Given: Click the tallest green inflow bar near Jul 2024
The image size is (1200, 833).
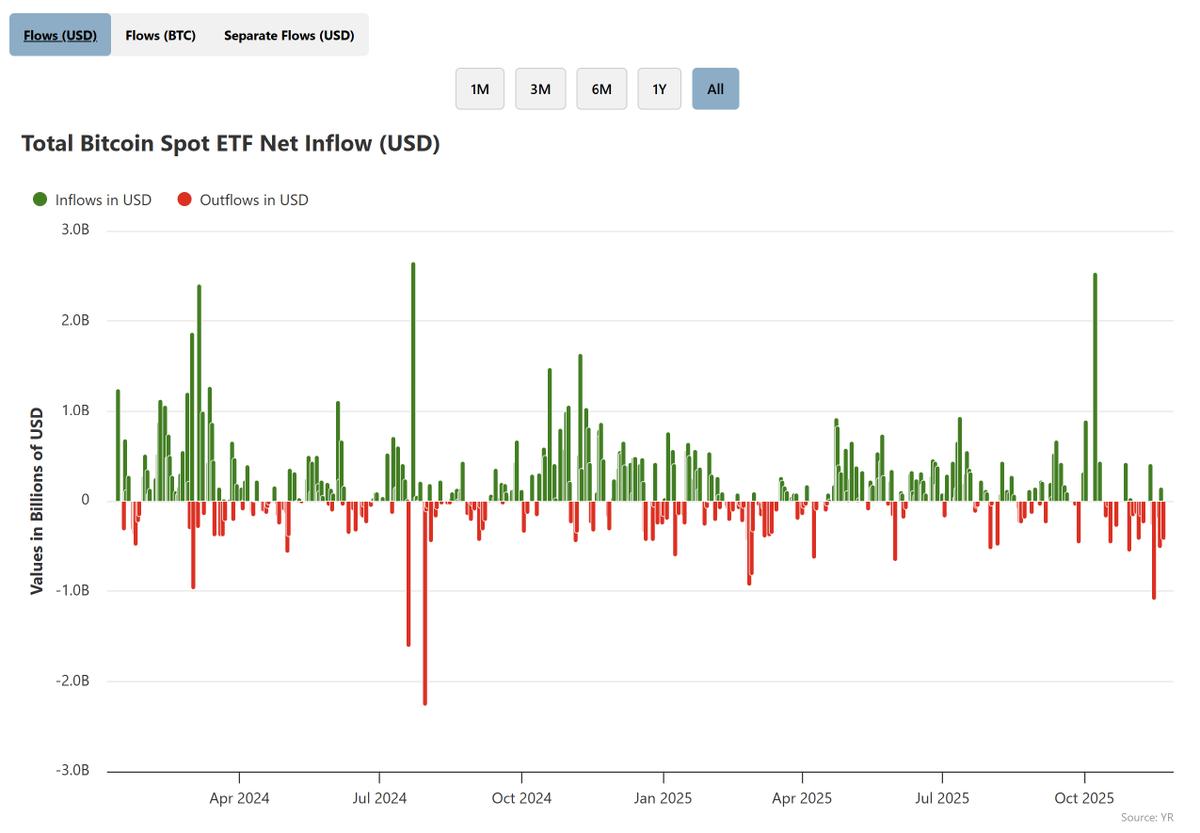Looking at the screenshot, I should click(413, 382).
